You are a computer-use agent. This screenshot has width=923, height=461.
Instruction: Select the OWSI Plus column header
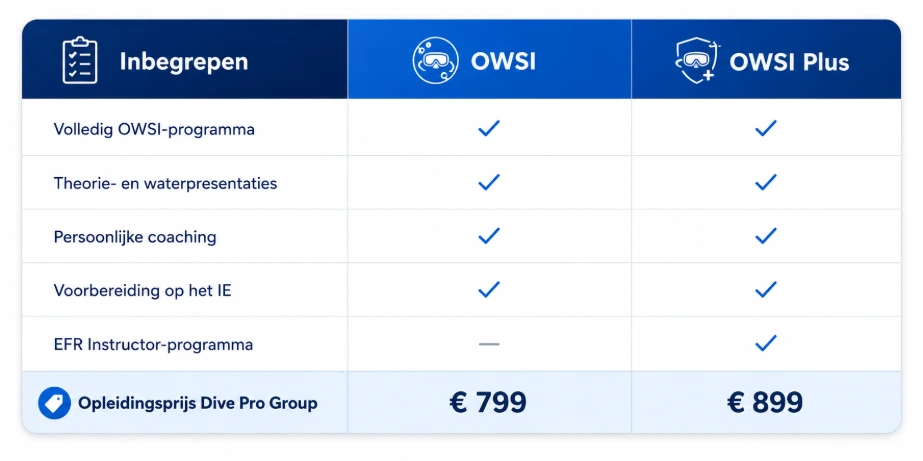coord(766,59)
